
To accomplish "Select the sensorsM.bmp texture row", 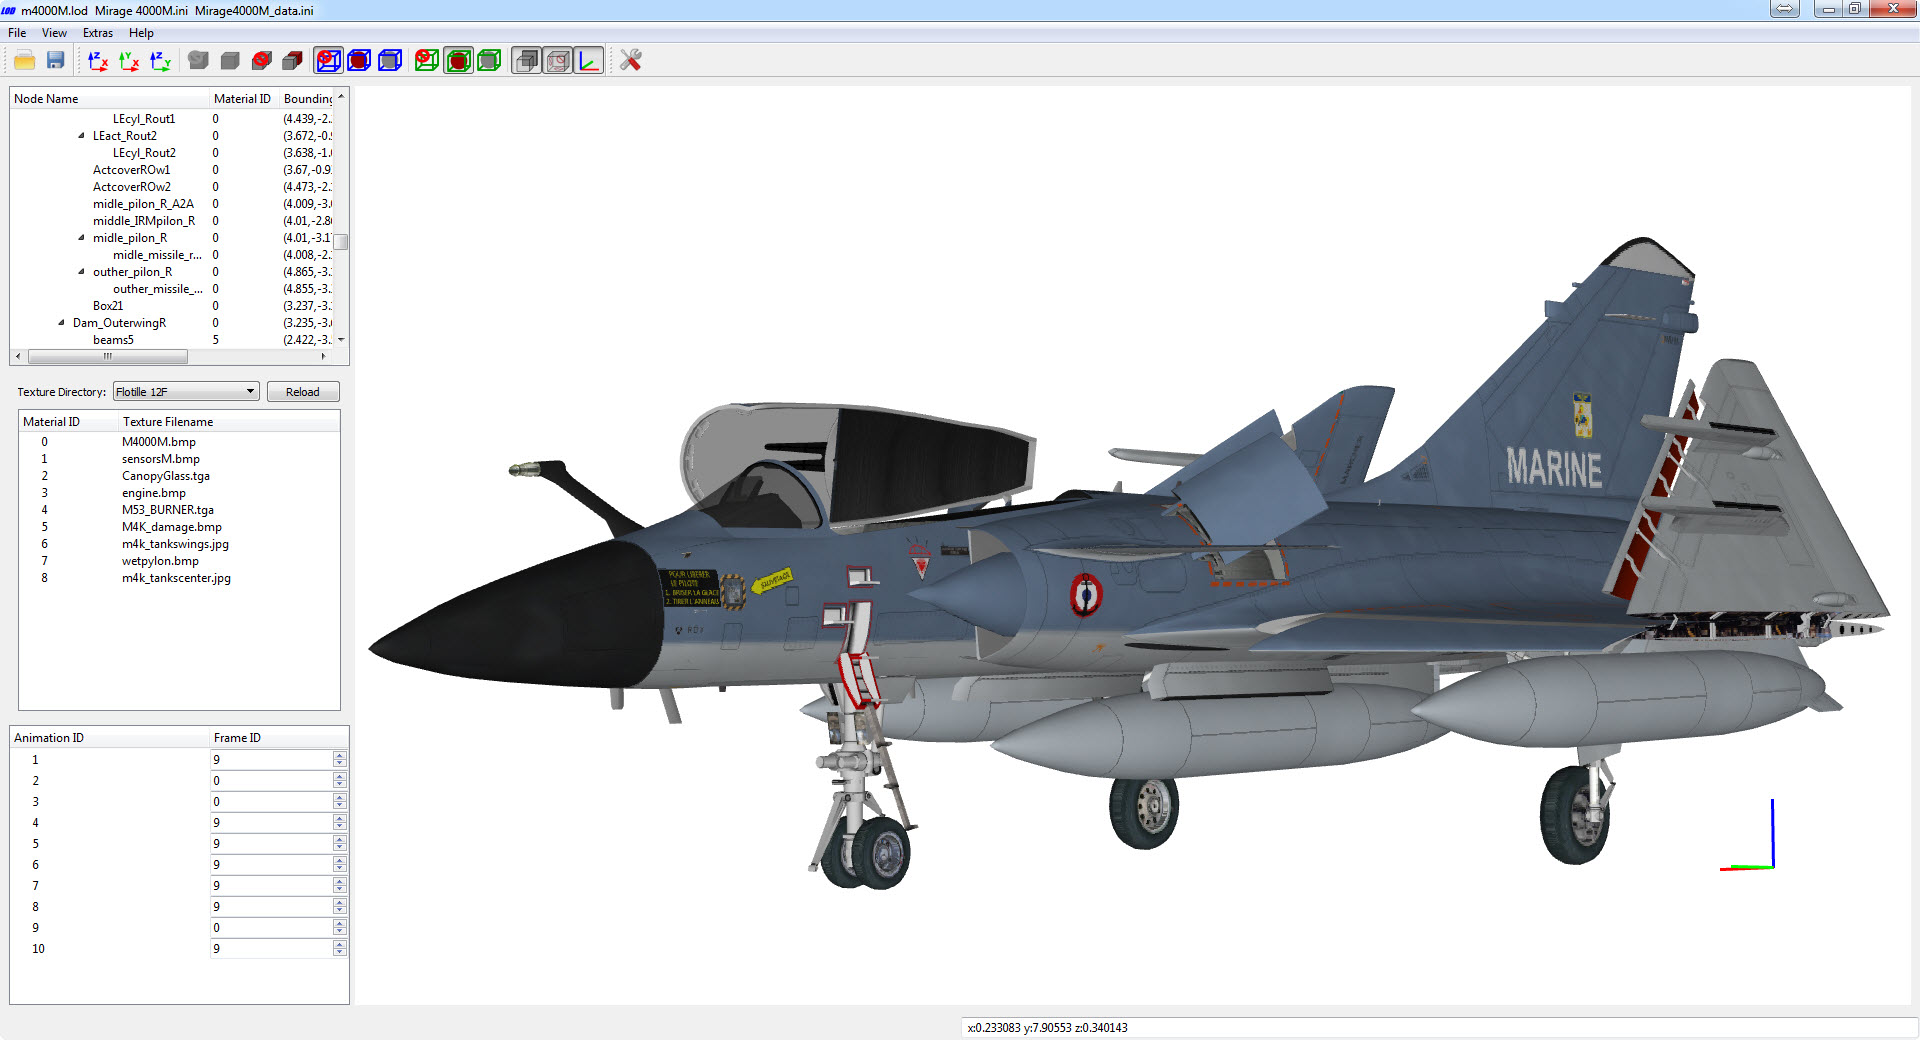I will pos(179,459).
